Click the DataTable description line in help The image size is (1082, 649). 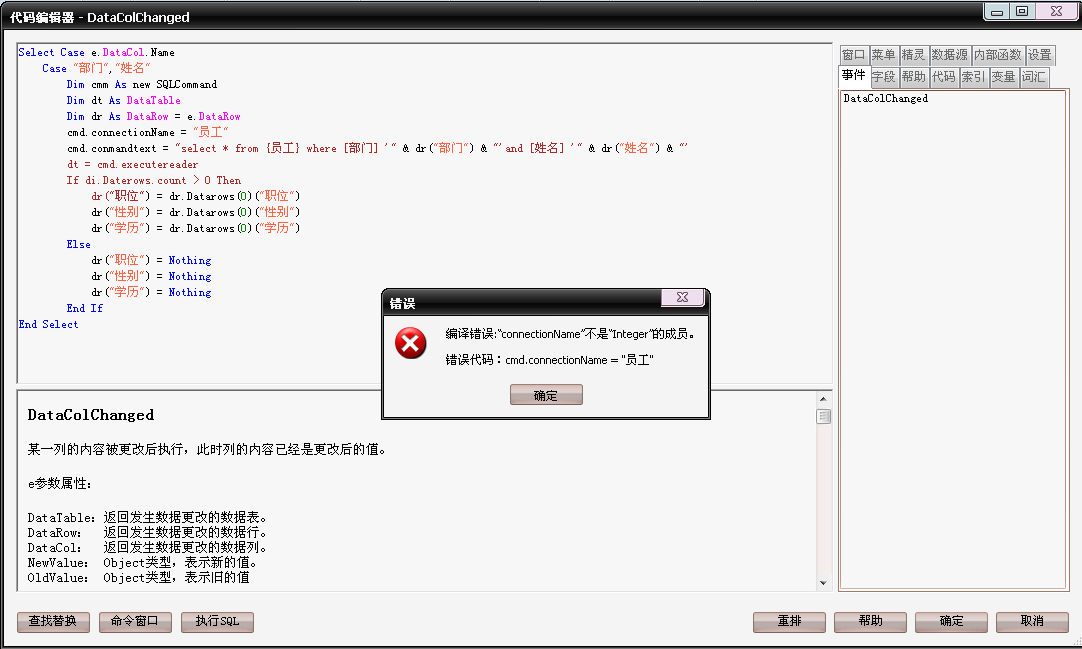click(147, 517)
